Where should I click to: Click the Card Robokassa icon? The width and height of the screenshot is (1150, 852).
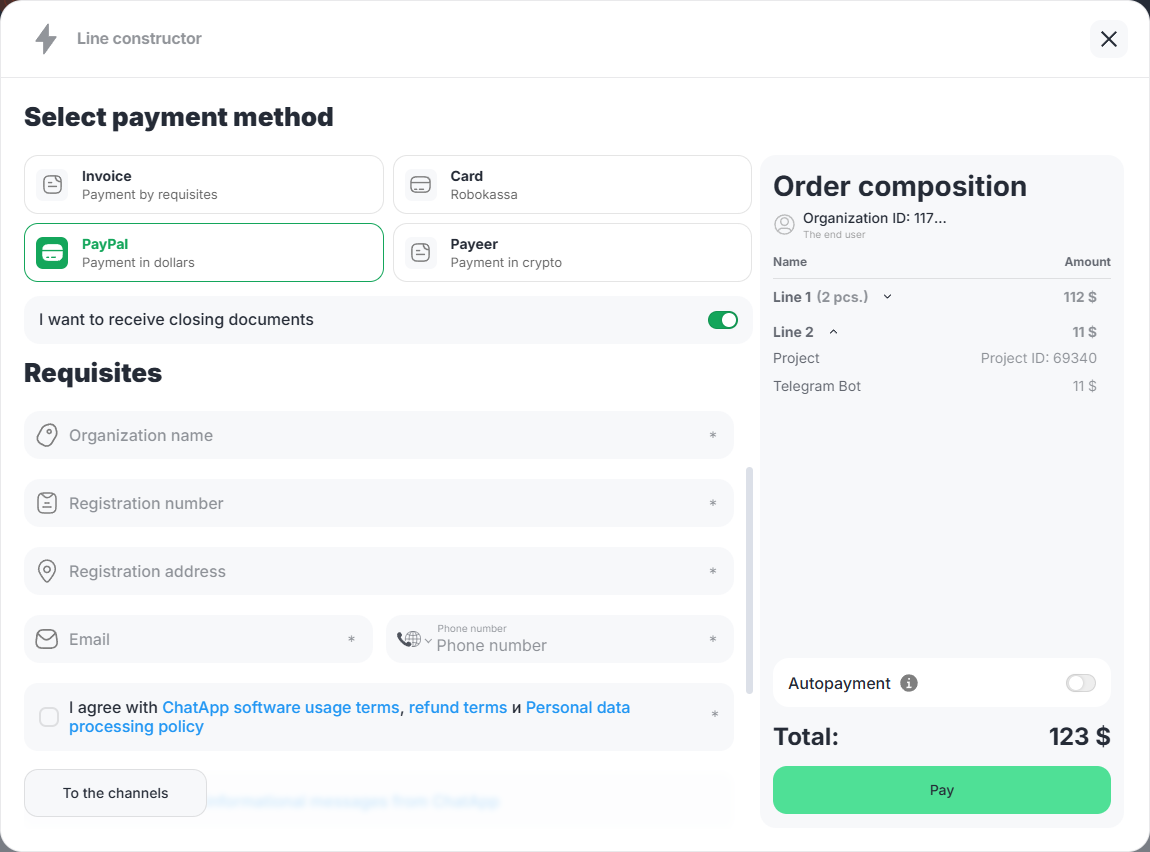(x=421, y=185)
